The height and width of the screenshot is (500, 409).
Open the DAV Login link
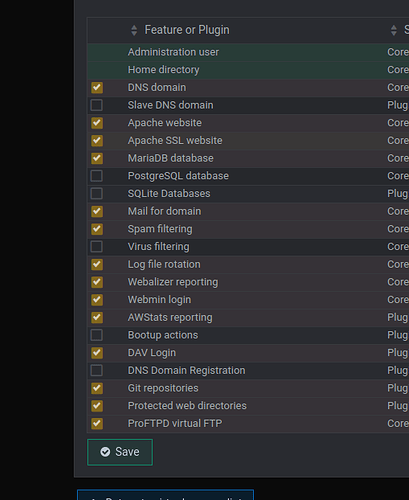point(152,353)
